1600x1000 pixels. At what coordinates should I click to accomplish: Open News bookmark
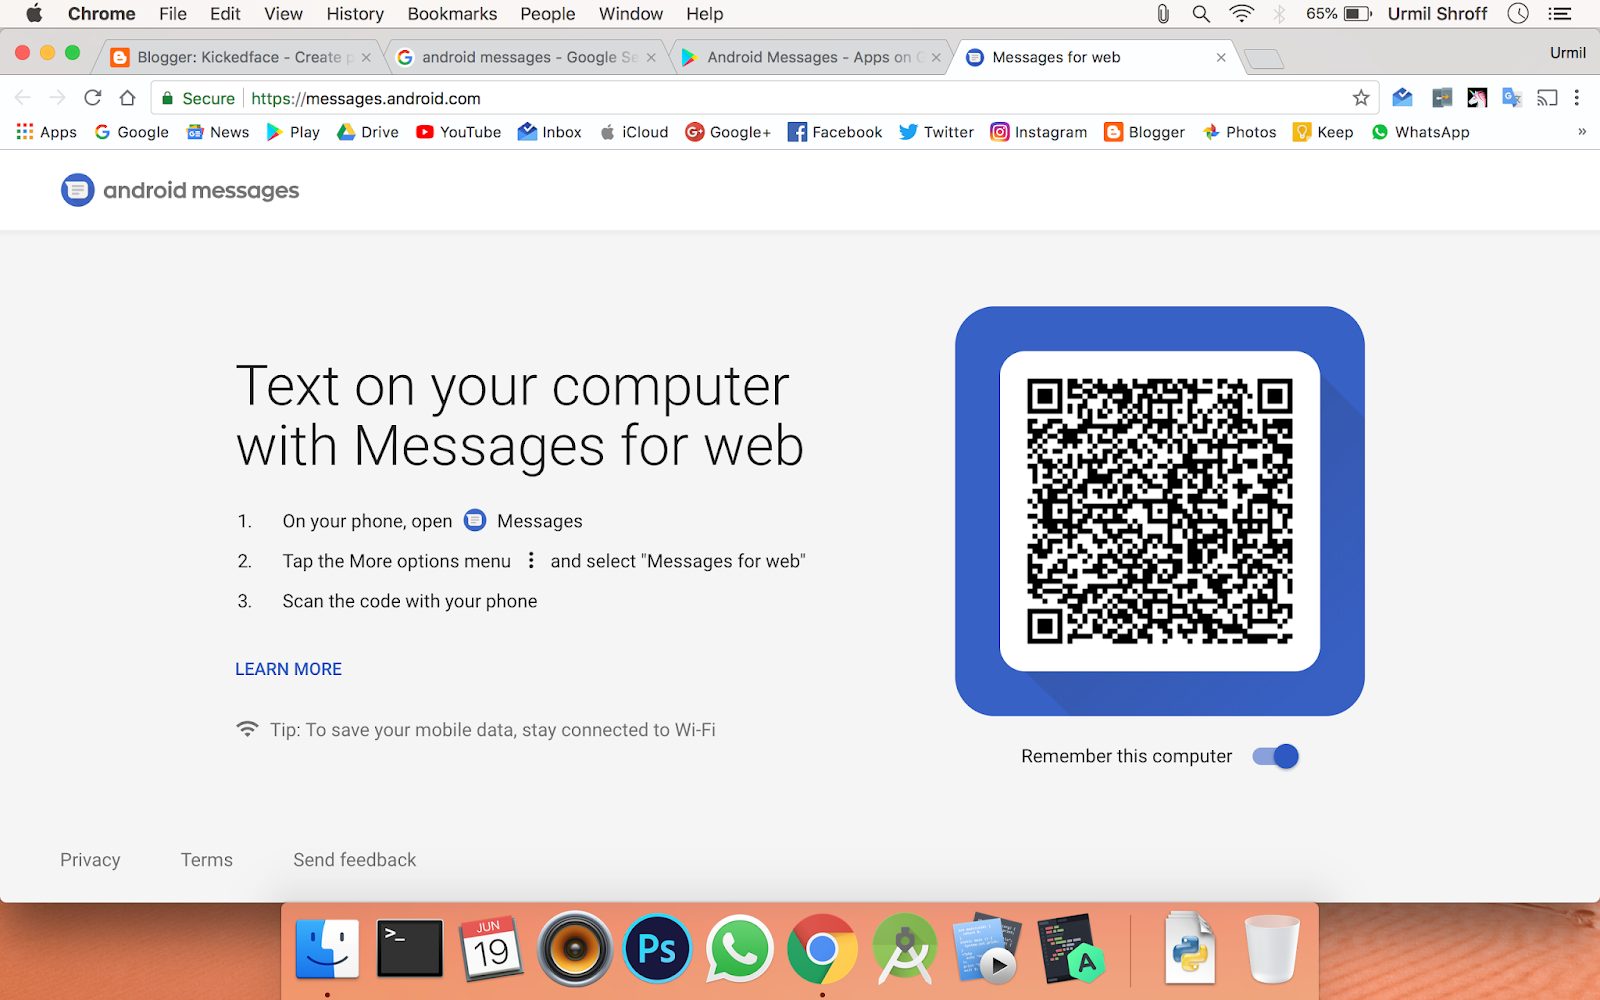tap(218, 132)
